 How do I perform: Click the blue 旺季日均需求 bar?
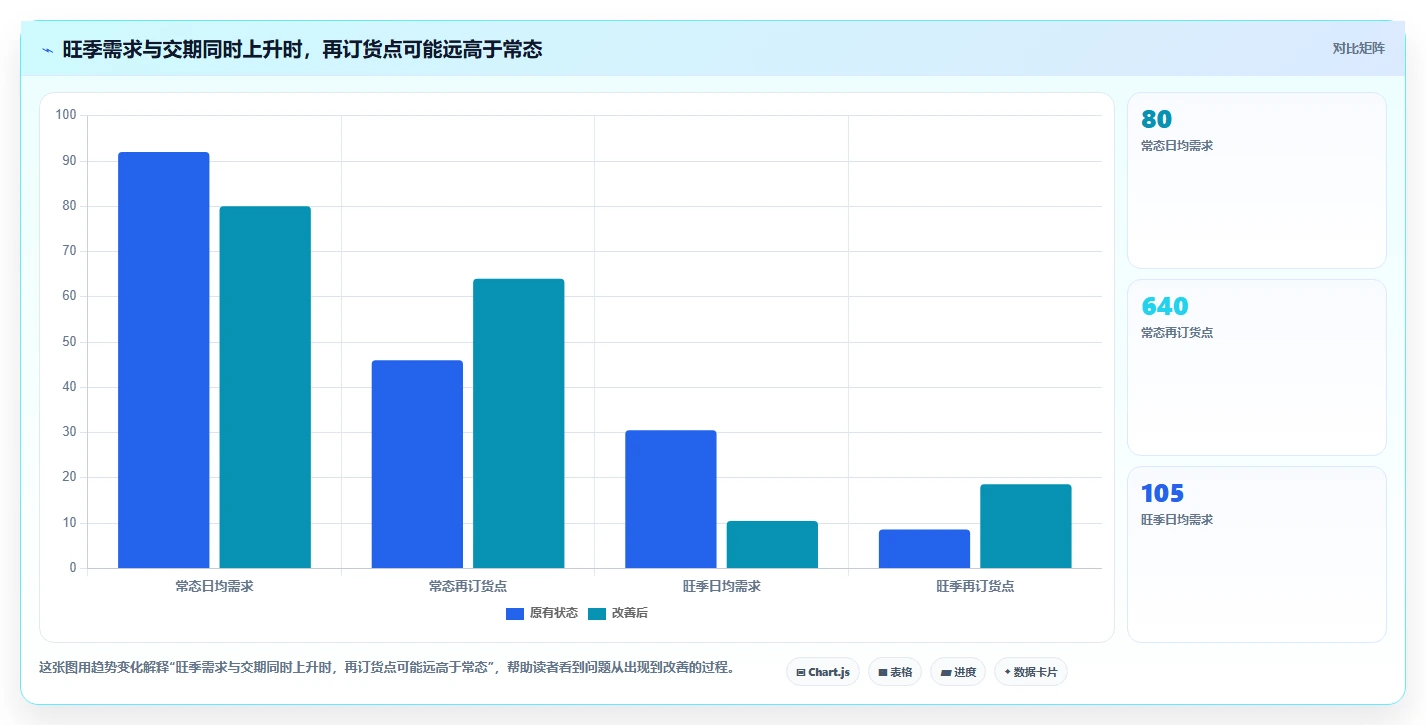(x=671, y=499)
